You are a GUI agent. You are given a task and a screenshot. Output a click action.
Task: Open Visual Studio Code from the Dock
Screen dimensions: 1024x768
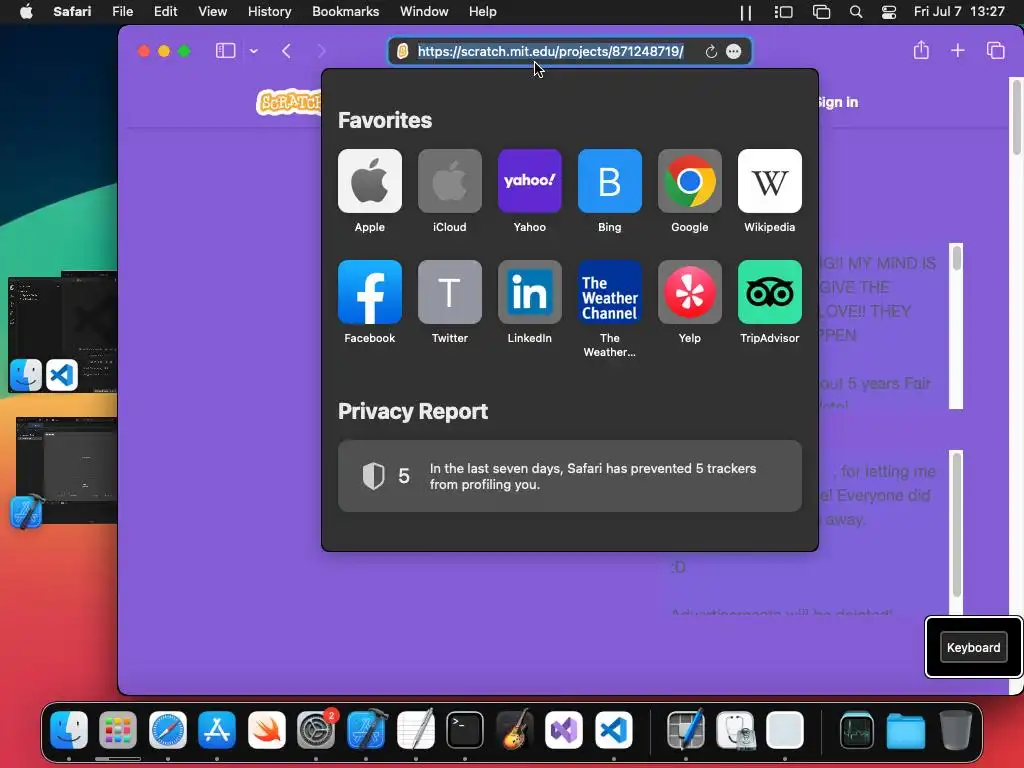point(613,729)
